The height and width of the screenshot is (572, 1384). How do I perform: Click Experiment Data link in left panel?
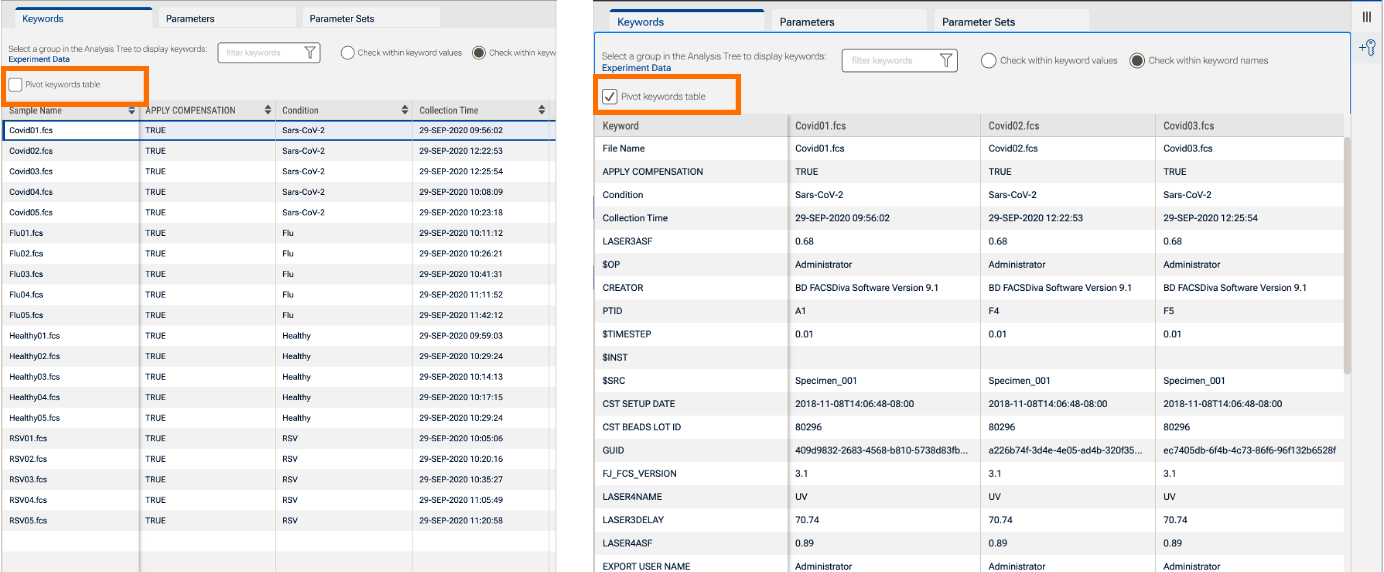pos(39,60)
